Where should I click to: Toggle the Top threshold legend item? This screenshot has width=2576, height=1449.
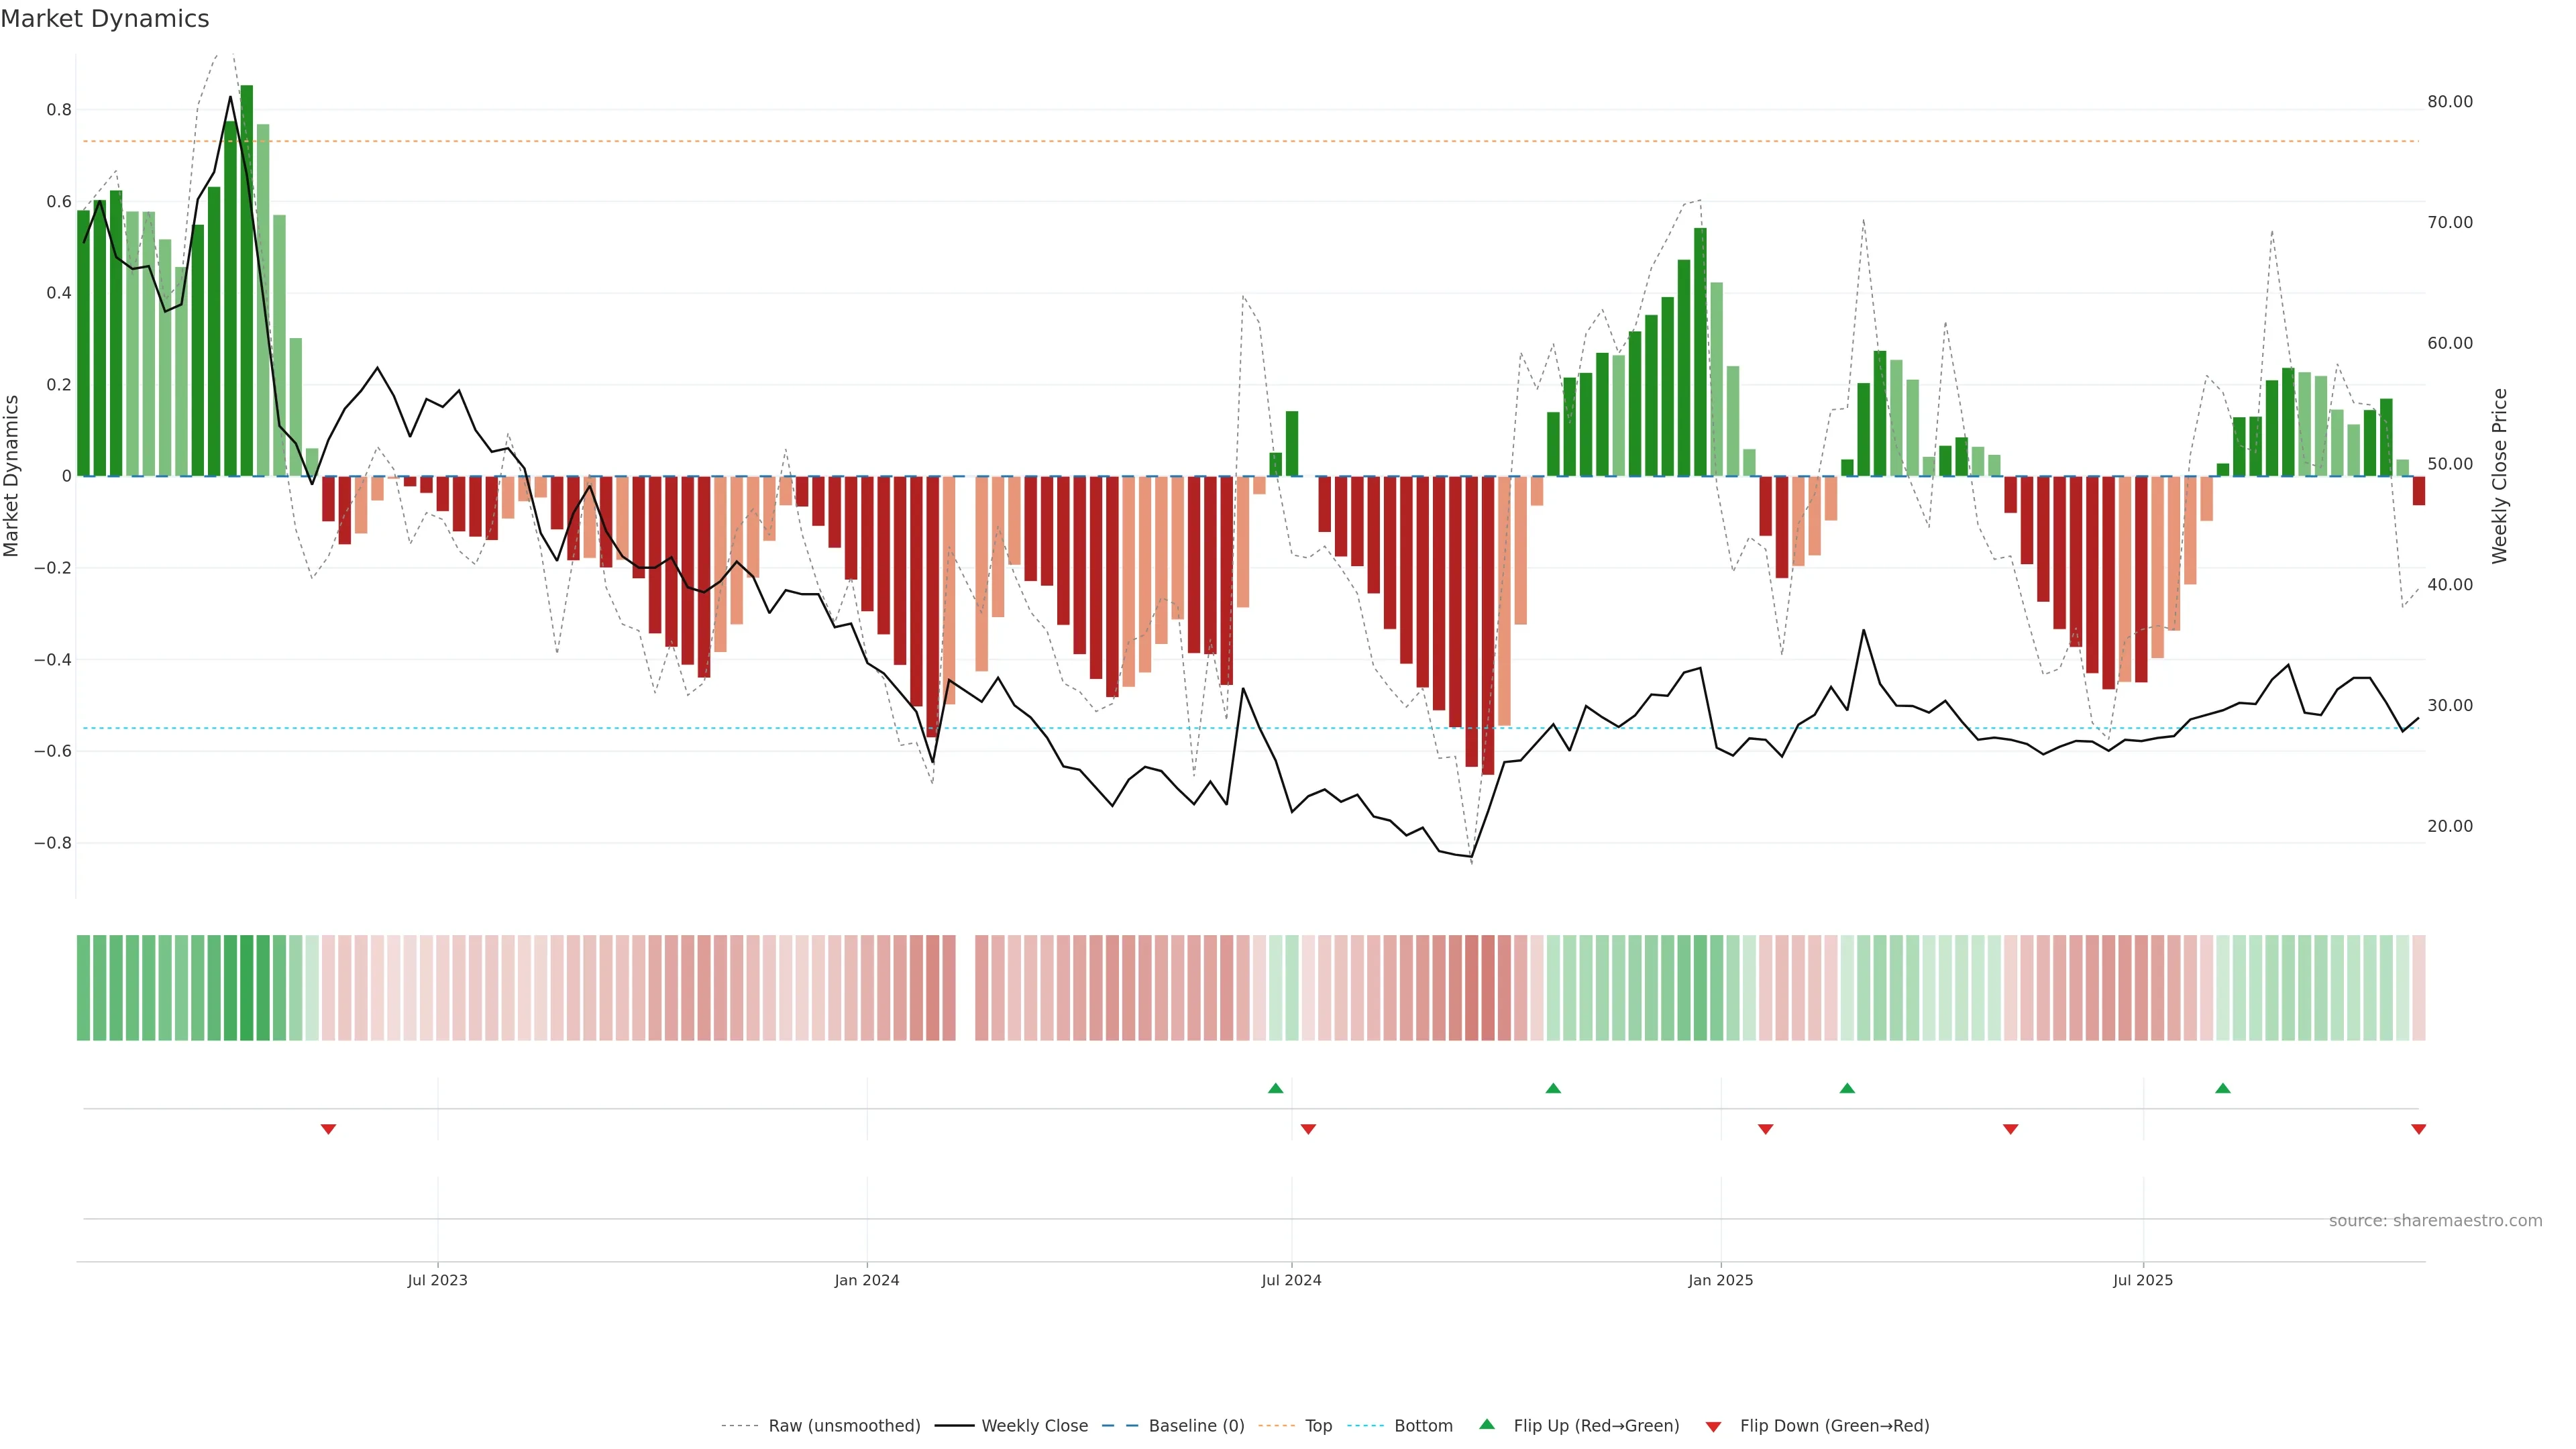(1318, 1426)
